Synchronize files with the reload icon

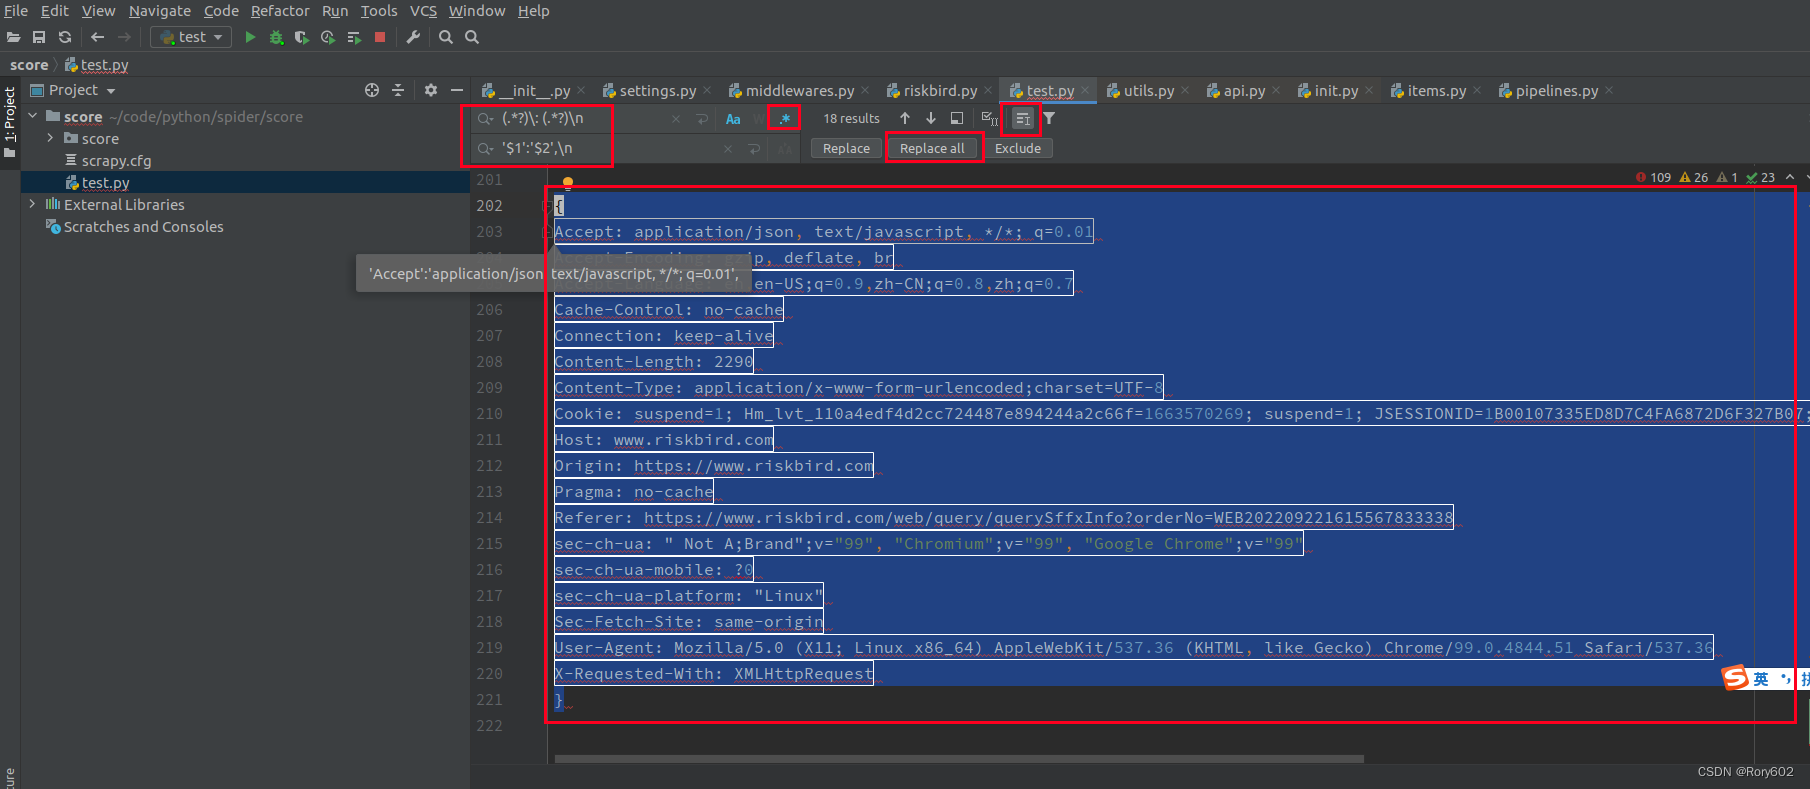coord(65,37)
